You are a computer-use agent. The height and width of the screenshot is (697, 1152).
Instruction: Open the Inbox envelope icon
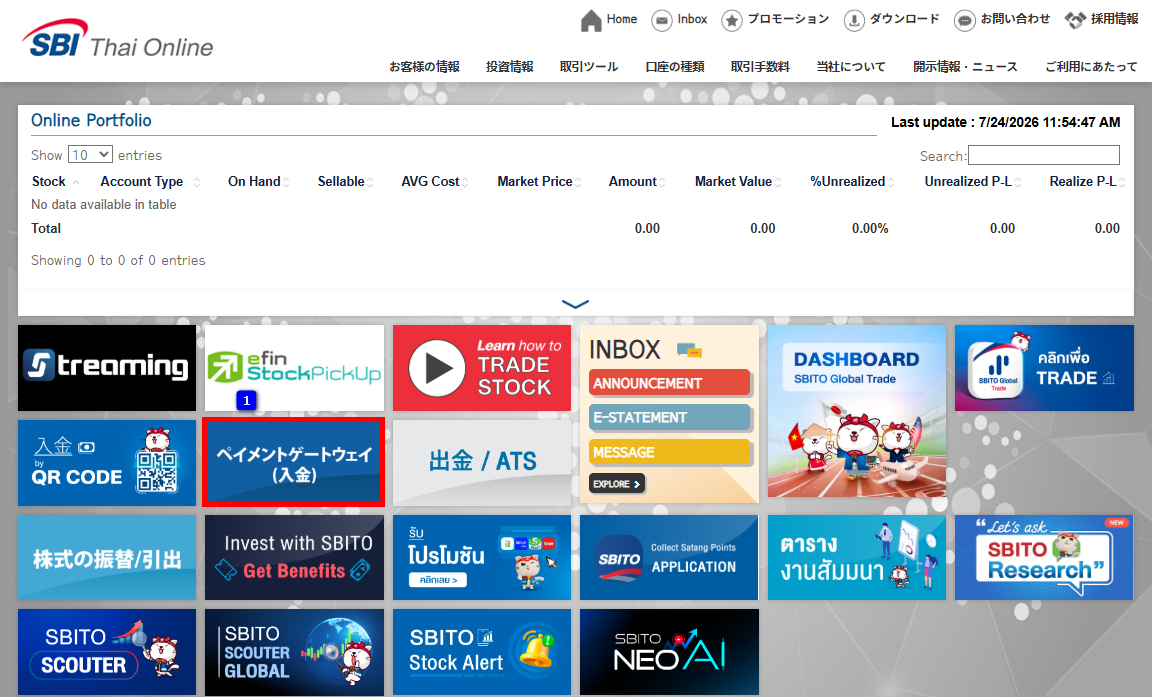pos(662,21)
